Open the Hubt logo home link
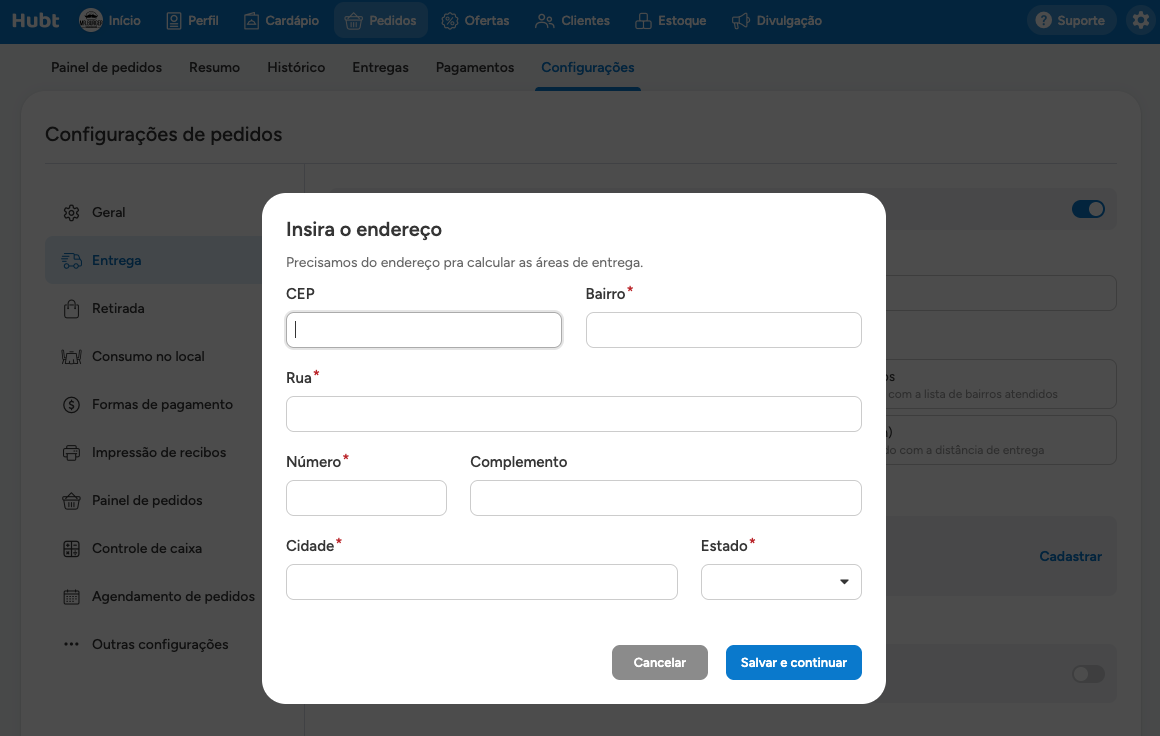This screenshot has height=736, width=1160. (x=36, y=21)
